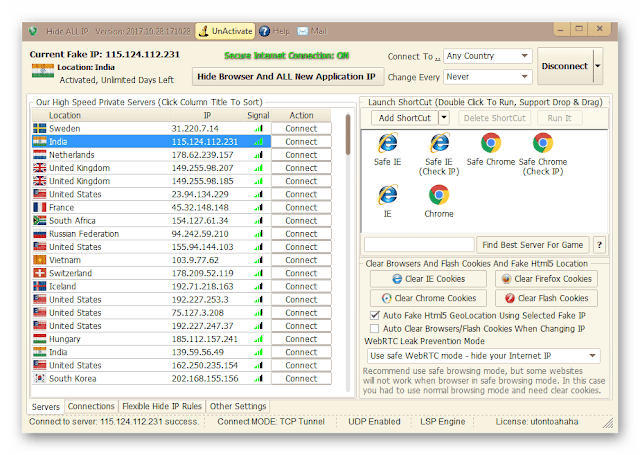The height and width of the screenshot is (455, 640).
Task: Click the Iceland flag icon
Action: (40, 286)
